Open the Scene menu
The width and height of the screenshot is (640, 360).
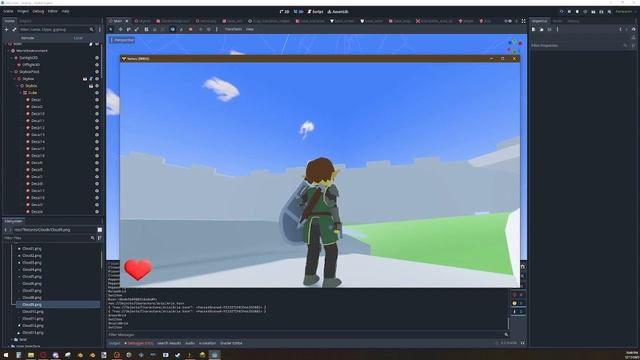(x=8, y=11)
